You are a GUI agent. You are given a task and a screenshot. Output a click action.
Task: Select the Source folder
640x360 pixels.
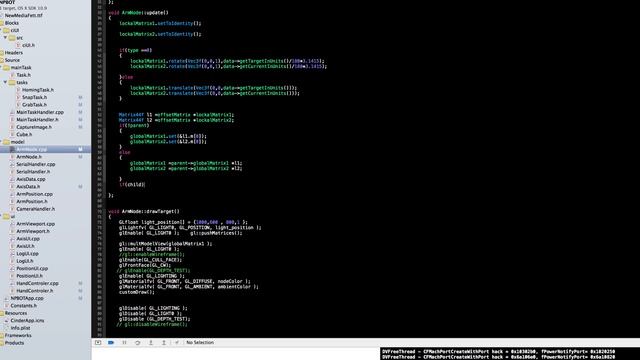tap(12, 60)
